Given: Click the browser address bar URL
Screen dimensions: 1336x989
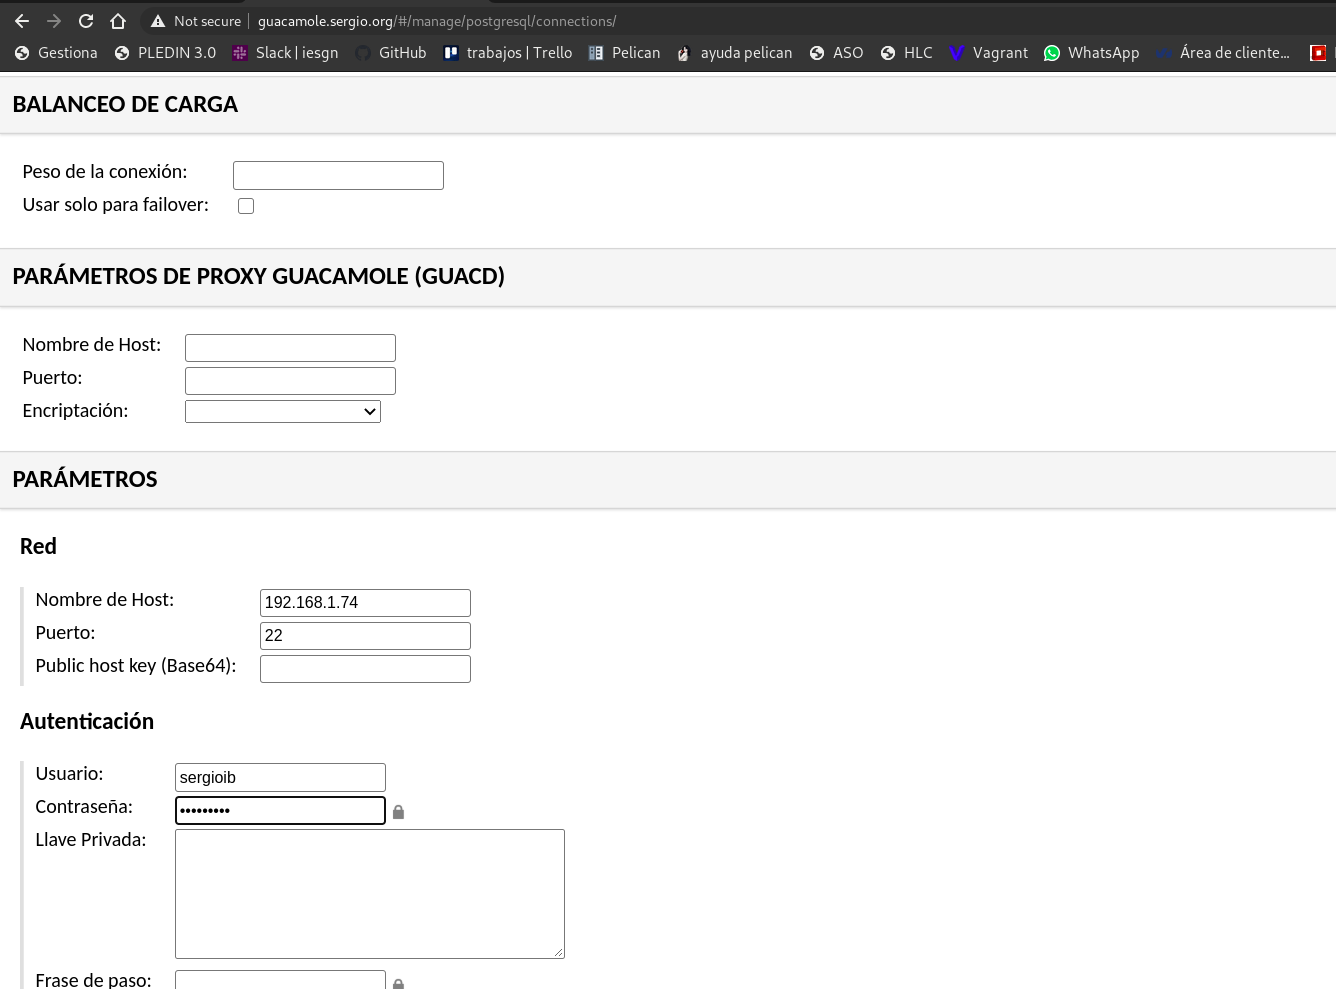Looking at the screenshot, I should point(436,21).
